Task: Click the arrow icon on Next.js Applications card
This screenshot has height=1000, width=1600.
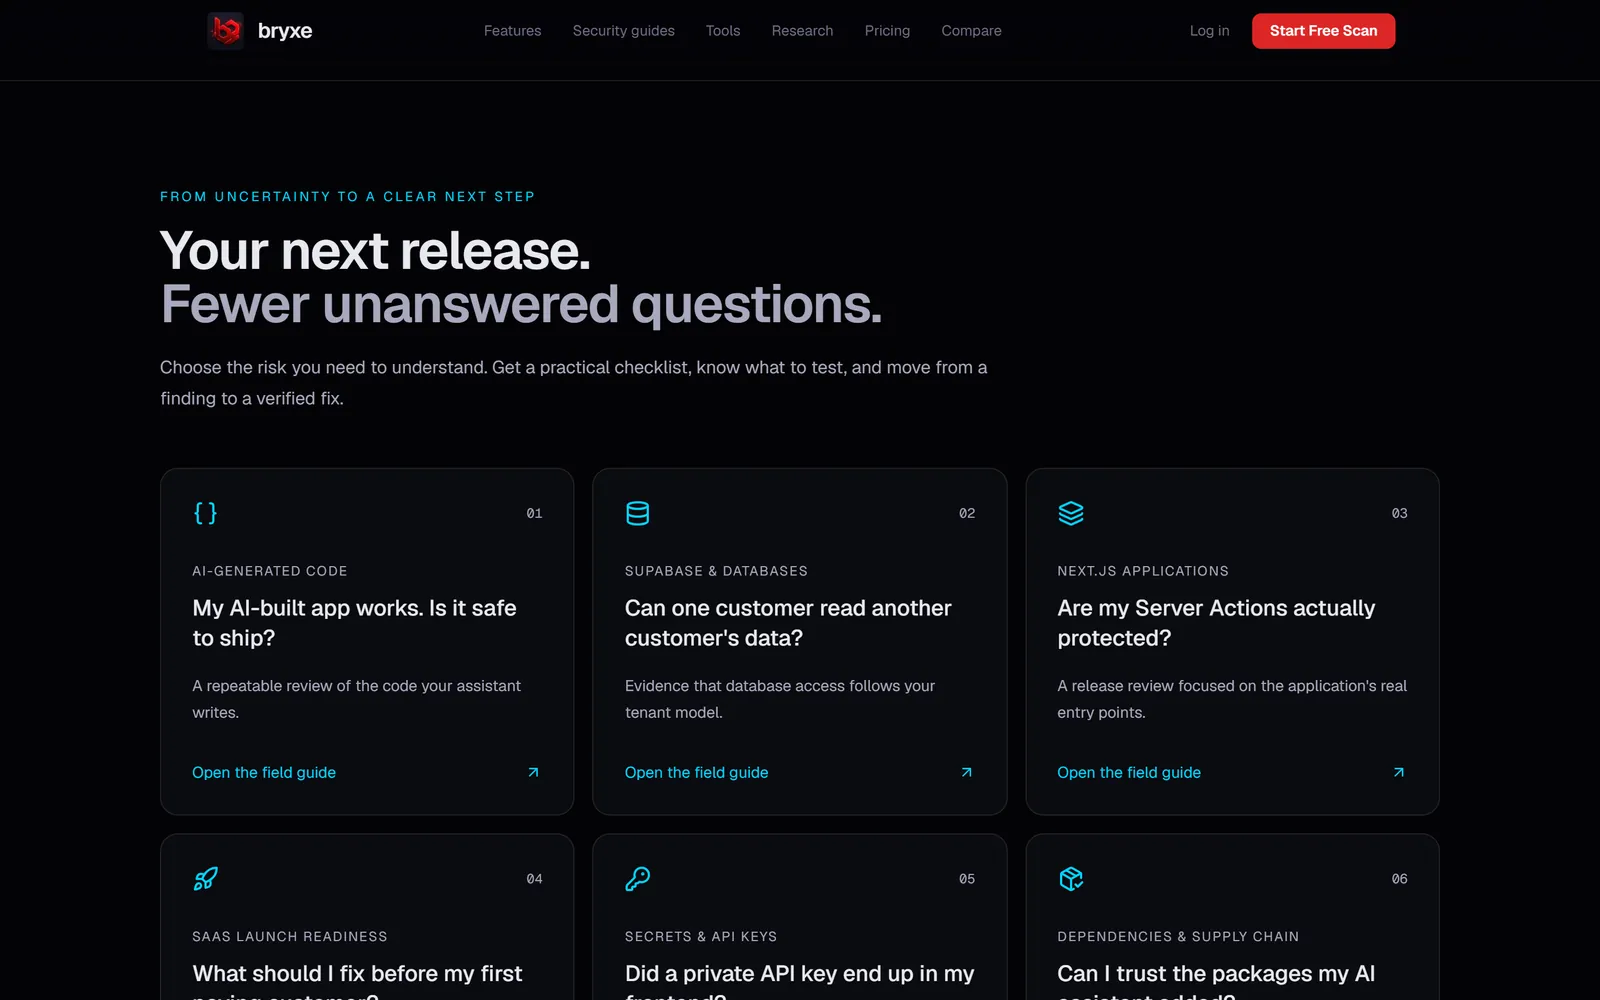Action: (x=1399, y=772)
